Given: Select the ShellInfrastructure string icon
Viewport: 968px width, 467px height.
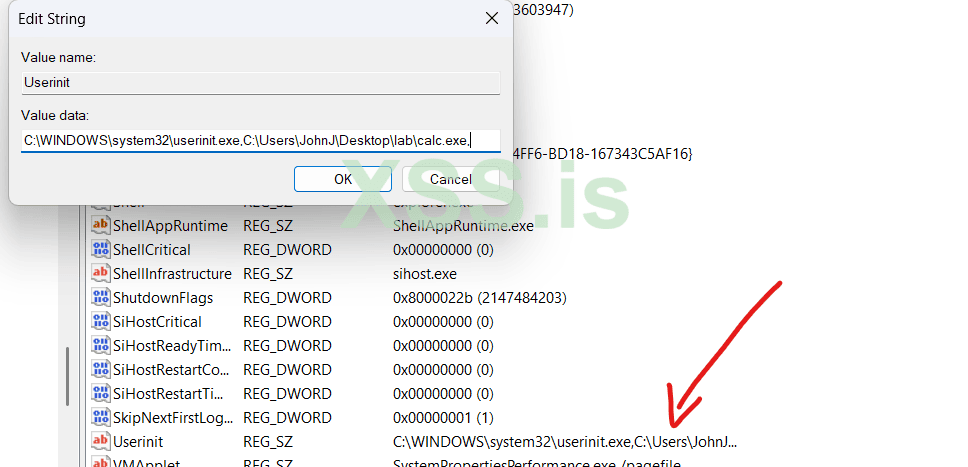Looking at the screenshot, I should pyautogui.click(x=100, y=274).
